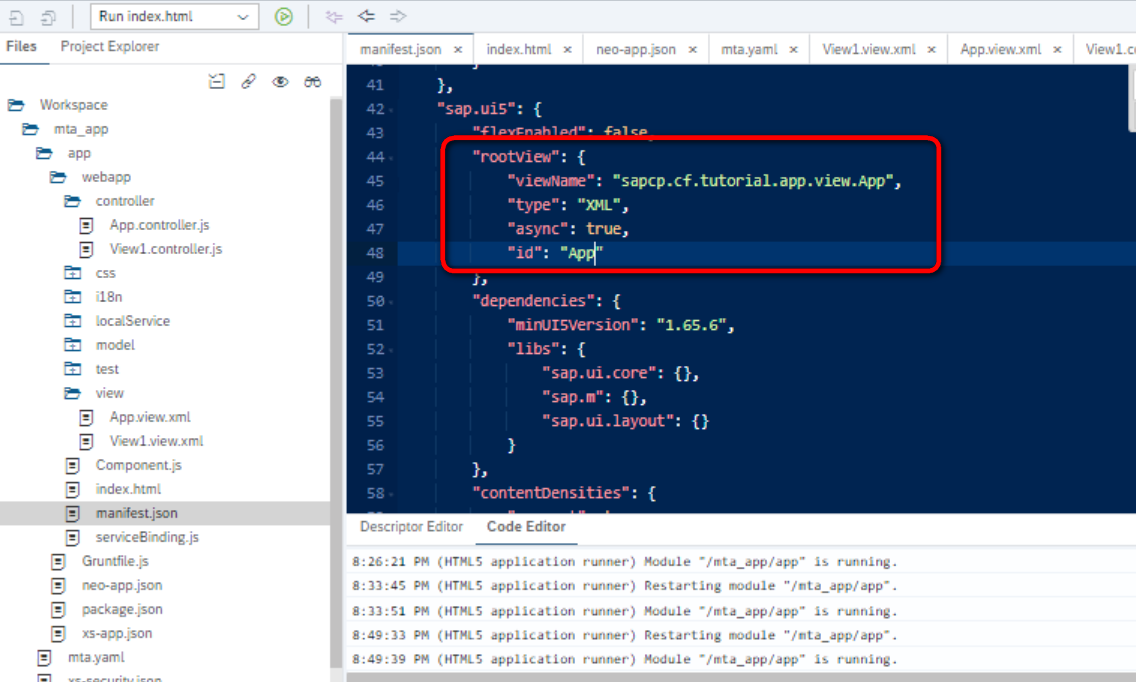Open the Run index.html configuration dropdown
1136x682 pixels.
[x=174, y=16]
